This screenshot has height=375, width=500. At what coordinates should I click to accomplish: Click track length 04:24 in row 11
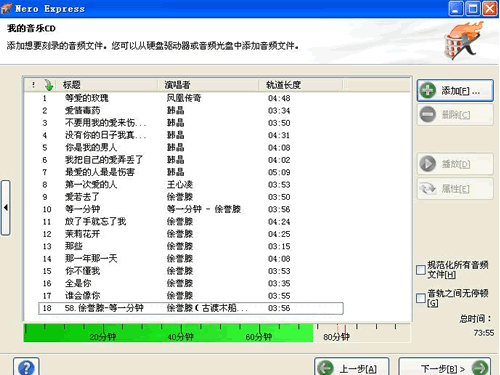(x=279, y=222)
